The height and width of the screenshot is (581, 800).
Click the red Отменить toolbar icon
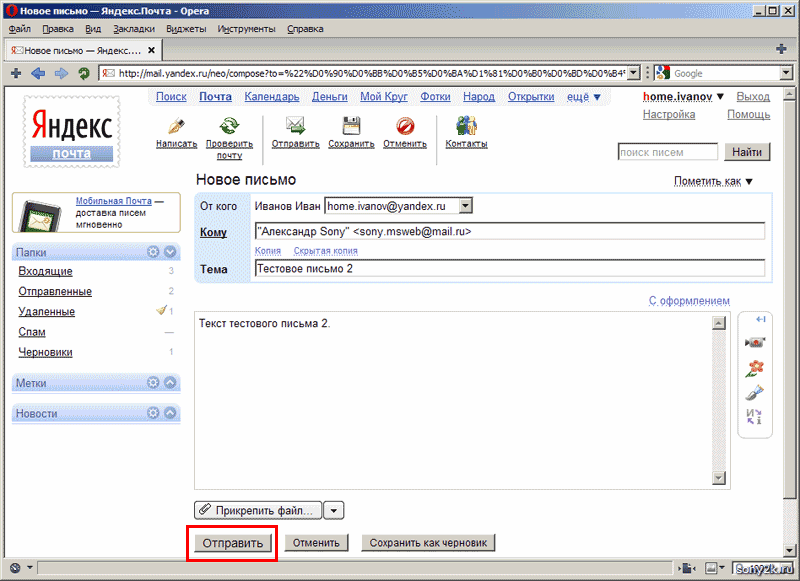pyautogui.click(x=405, y=126)
